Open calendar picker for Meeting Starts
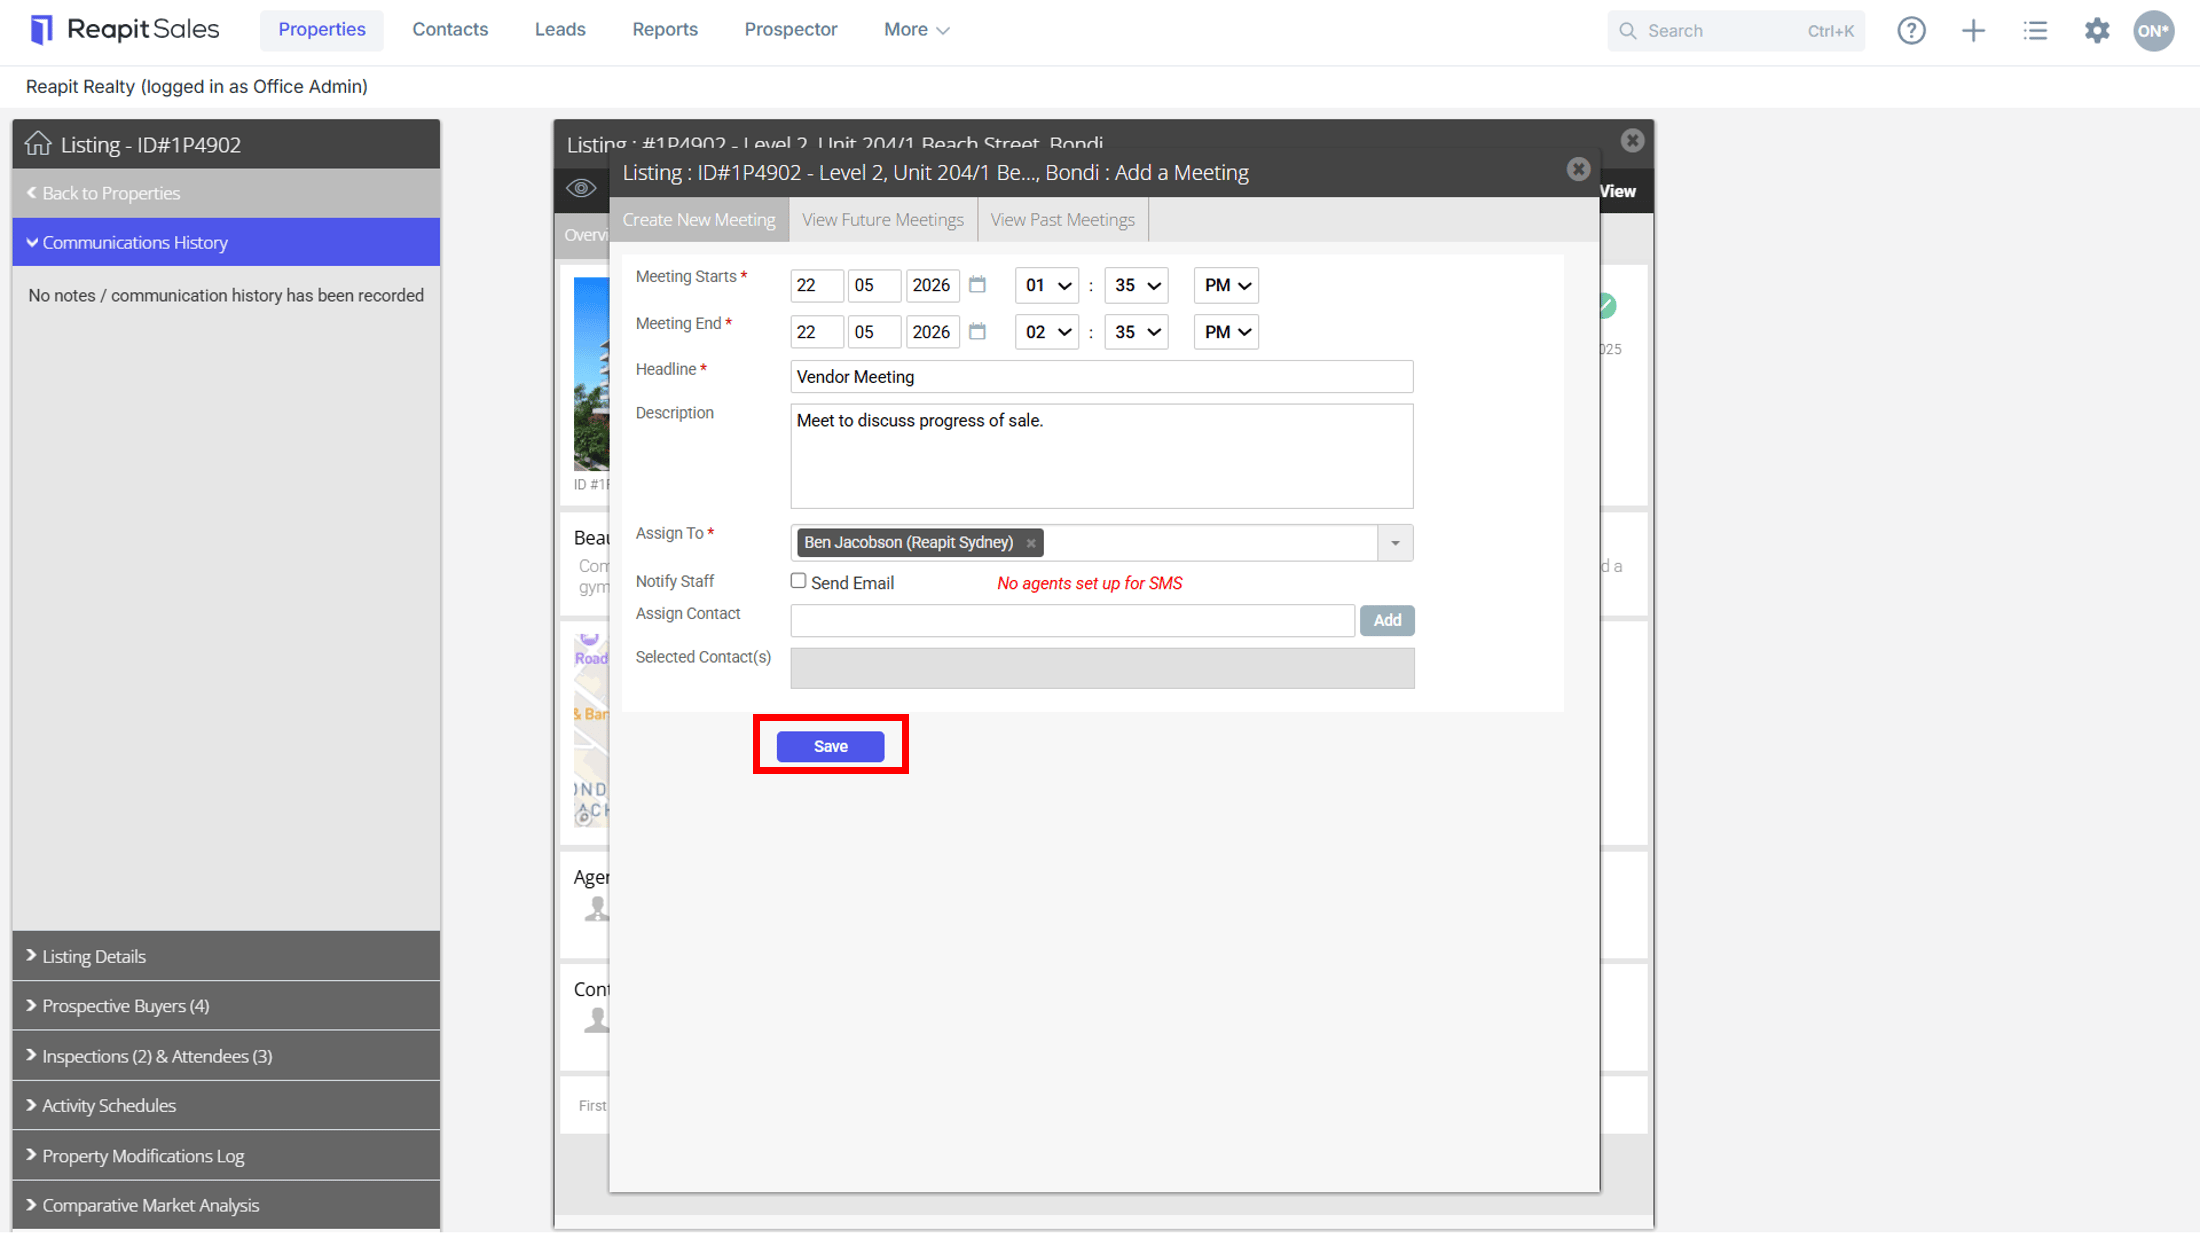 coord(977,284)
